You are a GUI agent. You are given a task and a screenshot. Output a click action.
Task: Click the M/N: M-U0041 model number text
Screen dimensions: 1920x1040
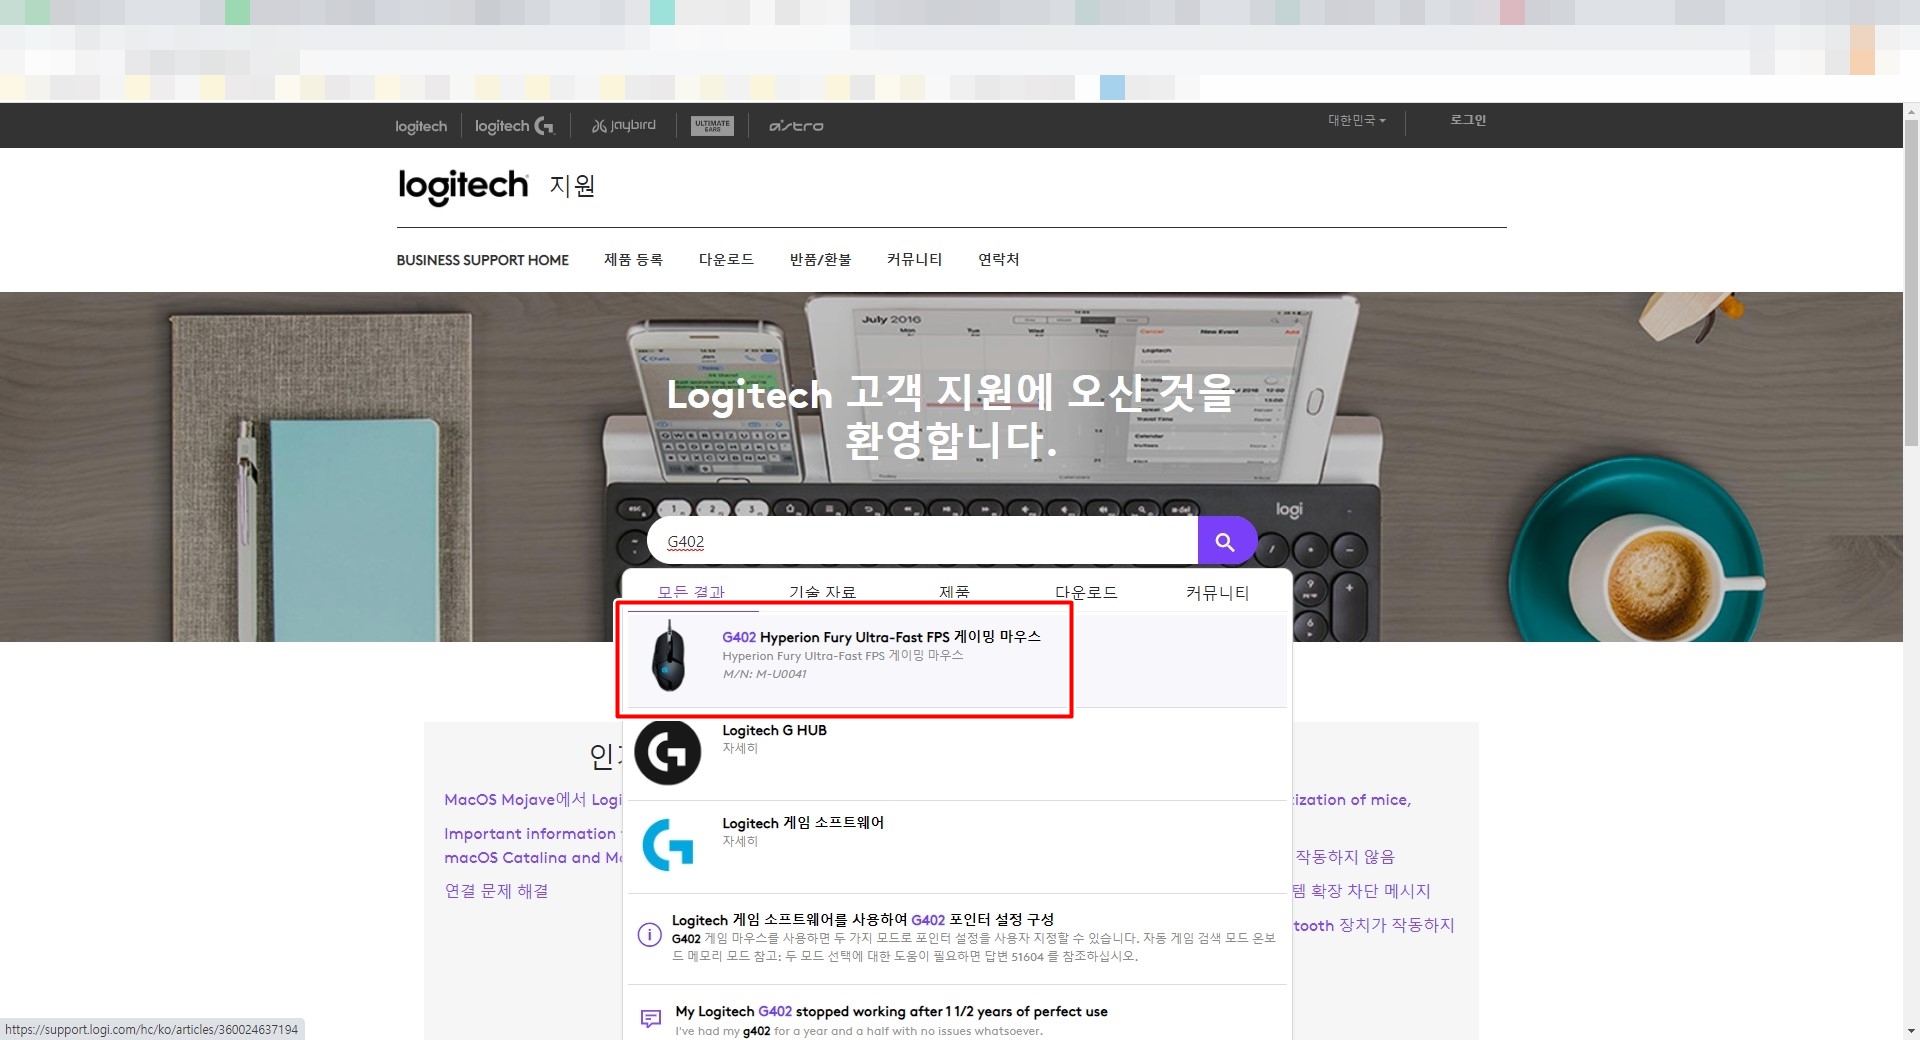(x=764, y=674)
